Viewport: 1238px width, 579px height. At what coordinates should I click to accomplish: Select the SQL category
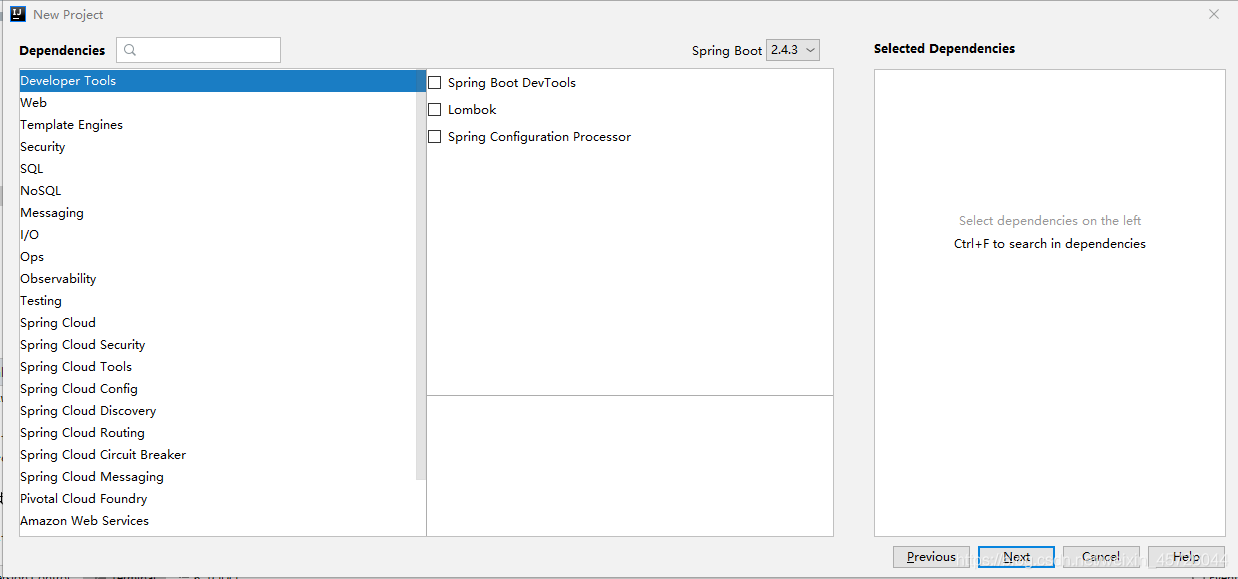pos(218,169)
